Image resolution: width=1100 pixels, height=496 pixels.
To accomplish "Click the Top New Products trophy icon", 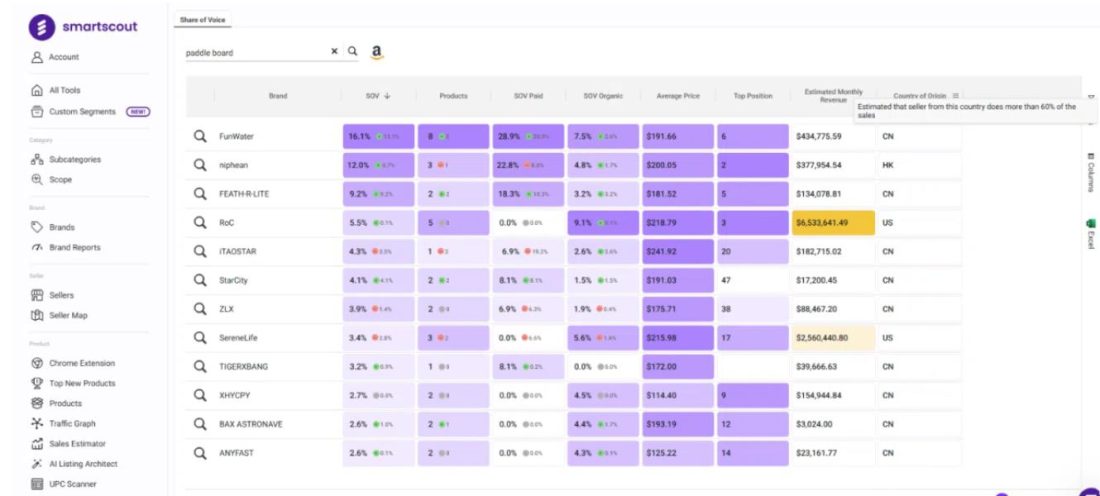I will point(37,383).
